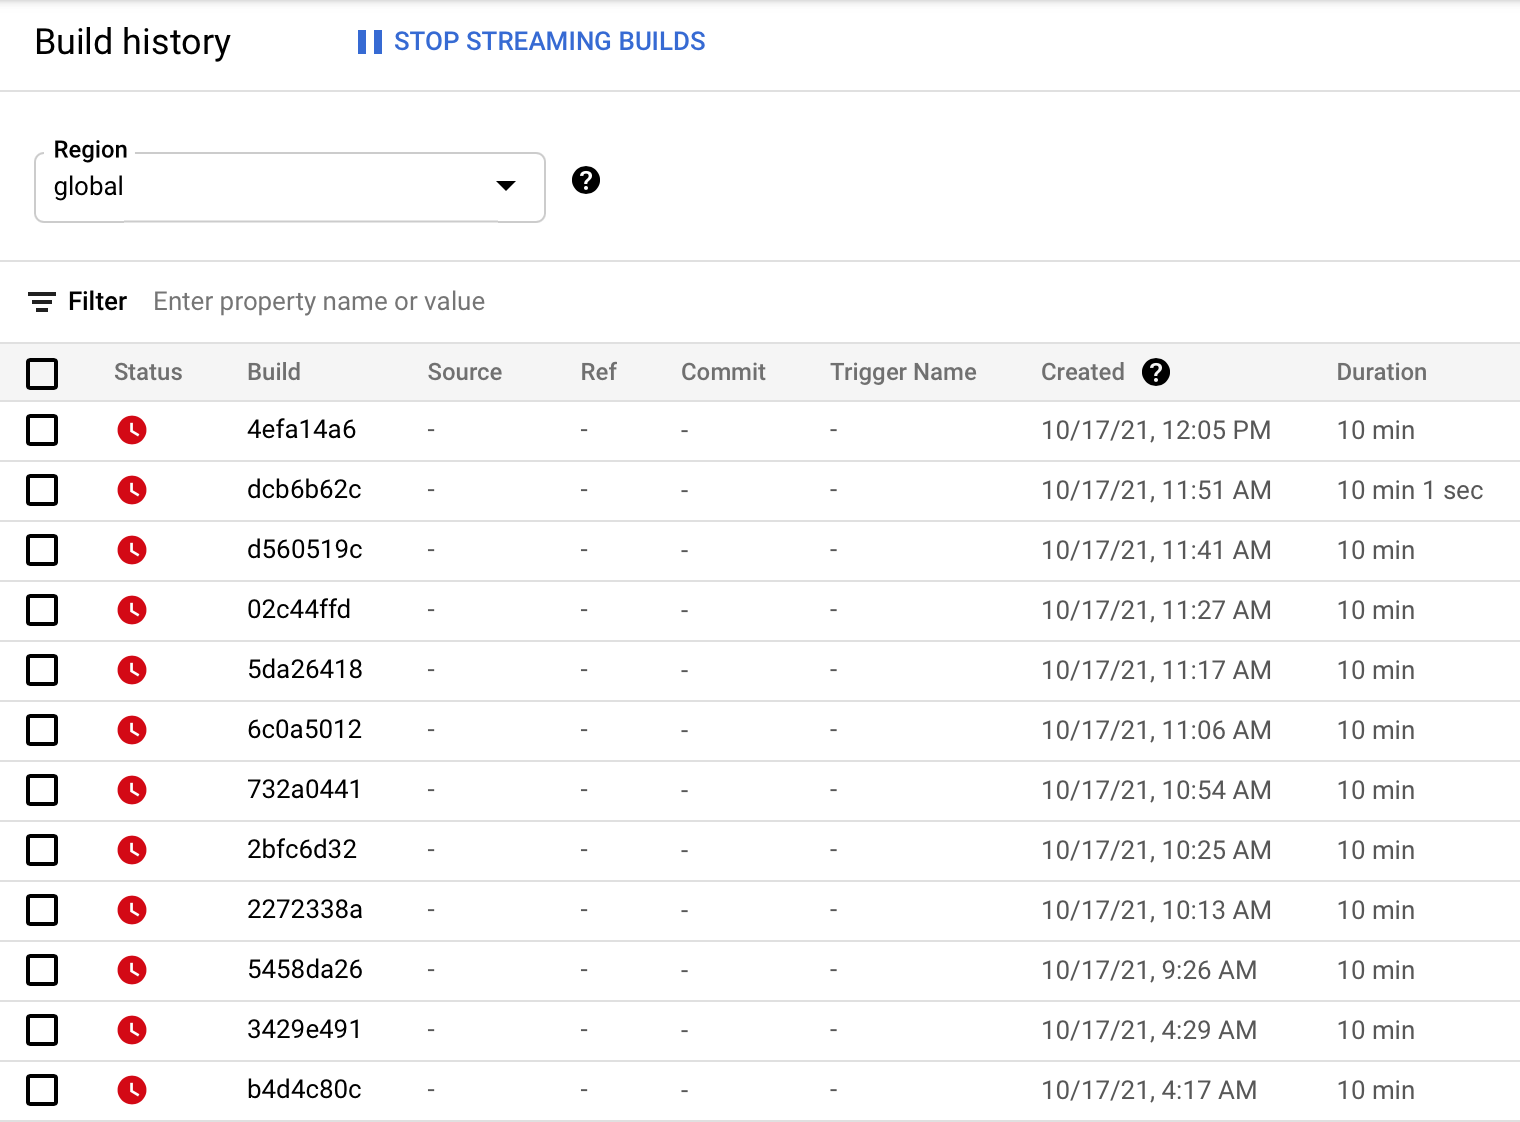Check the select-all checkbox in the header row

[x=42, y=373]
